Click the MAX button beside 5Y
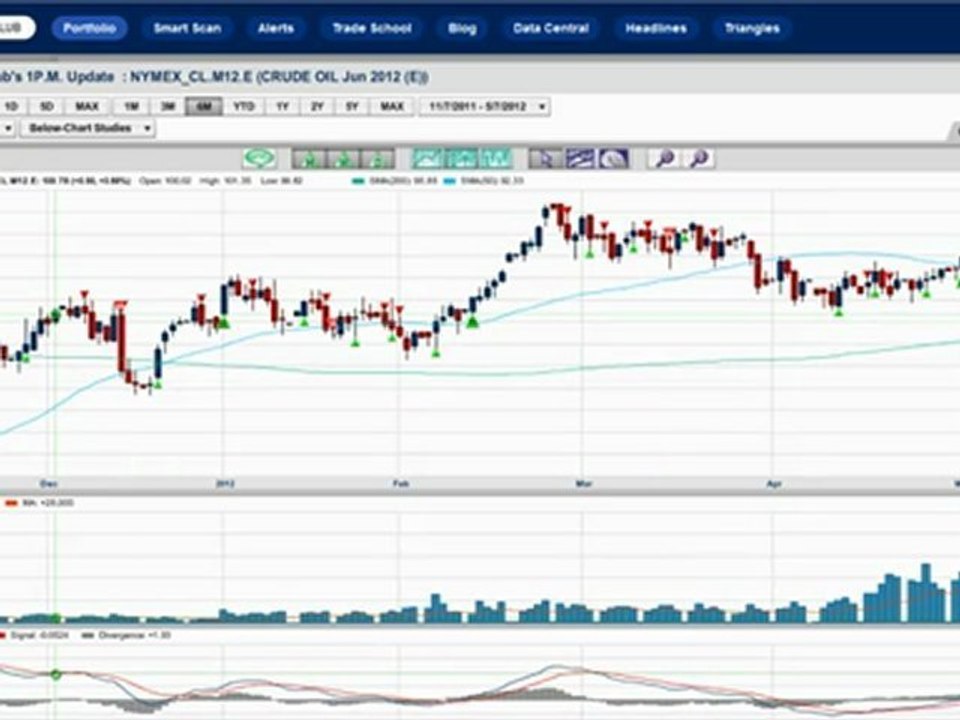Viewport: 960px width, 720px height. pos(392,107)
